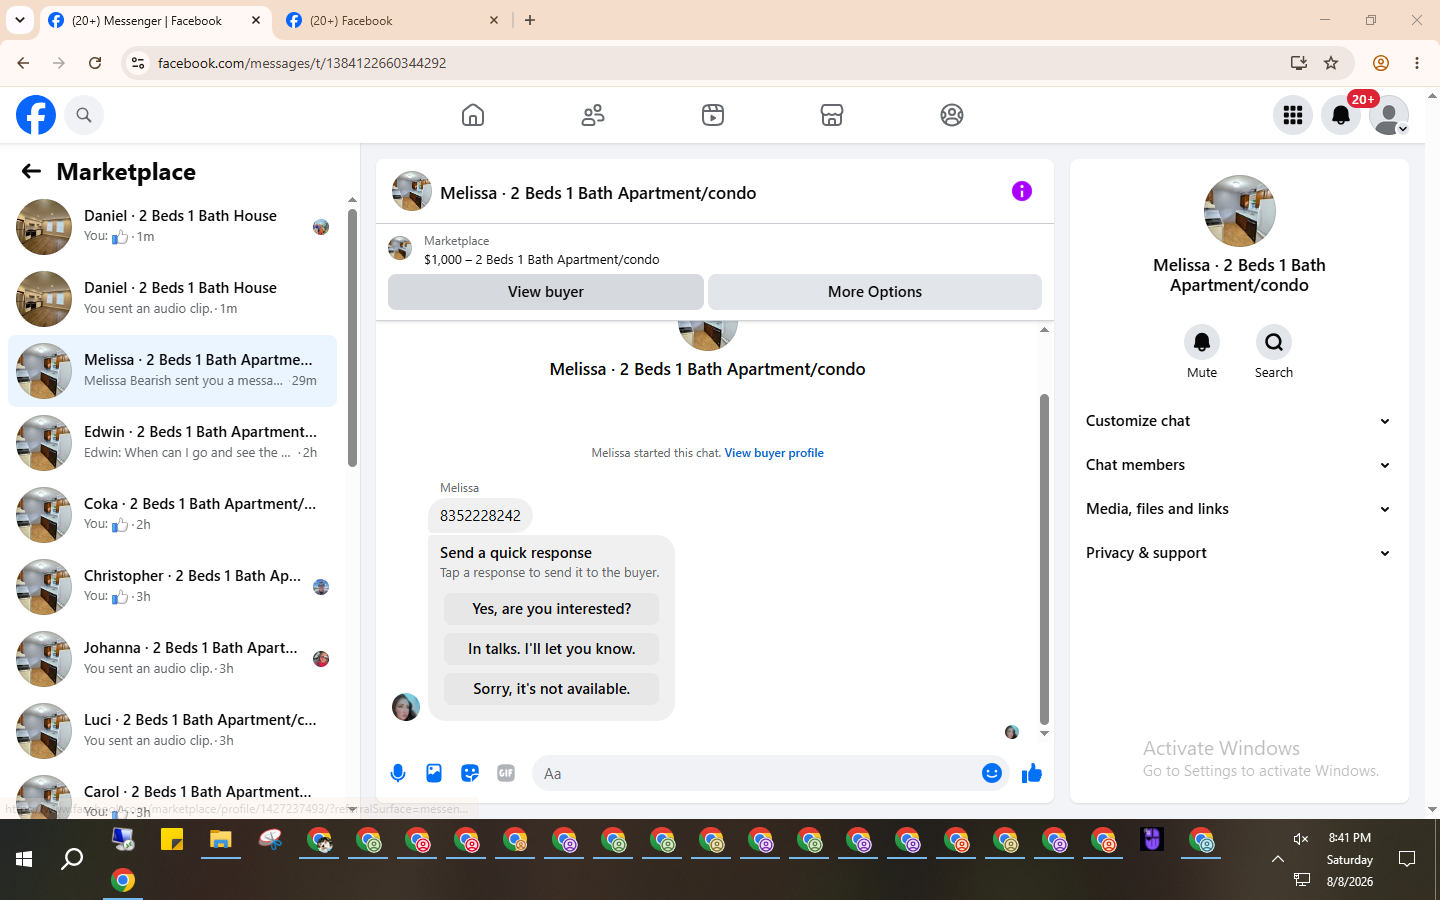Screen dimensions: 1440x900
Task: Click the View buyer button
Action: pos(546,292)
